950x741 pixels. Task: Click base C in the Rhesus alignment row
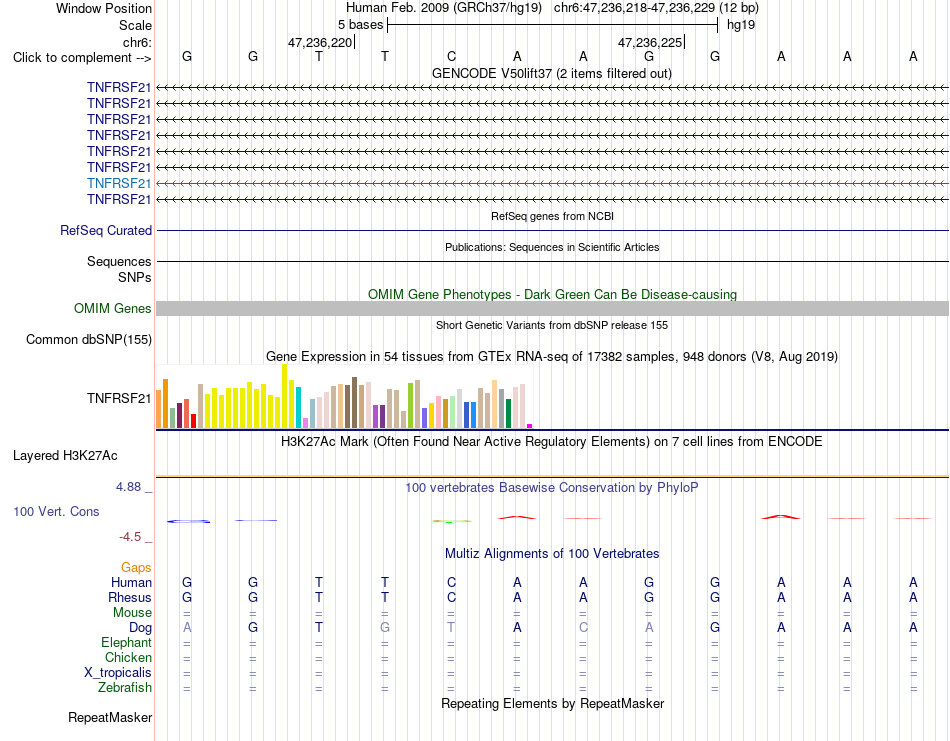(x=451, y=597)
